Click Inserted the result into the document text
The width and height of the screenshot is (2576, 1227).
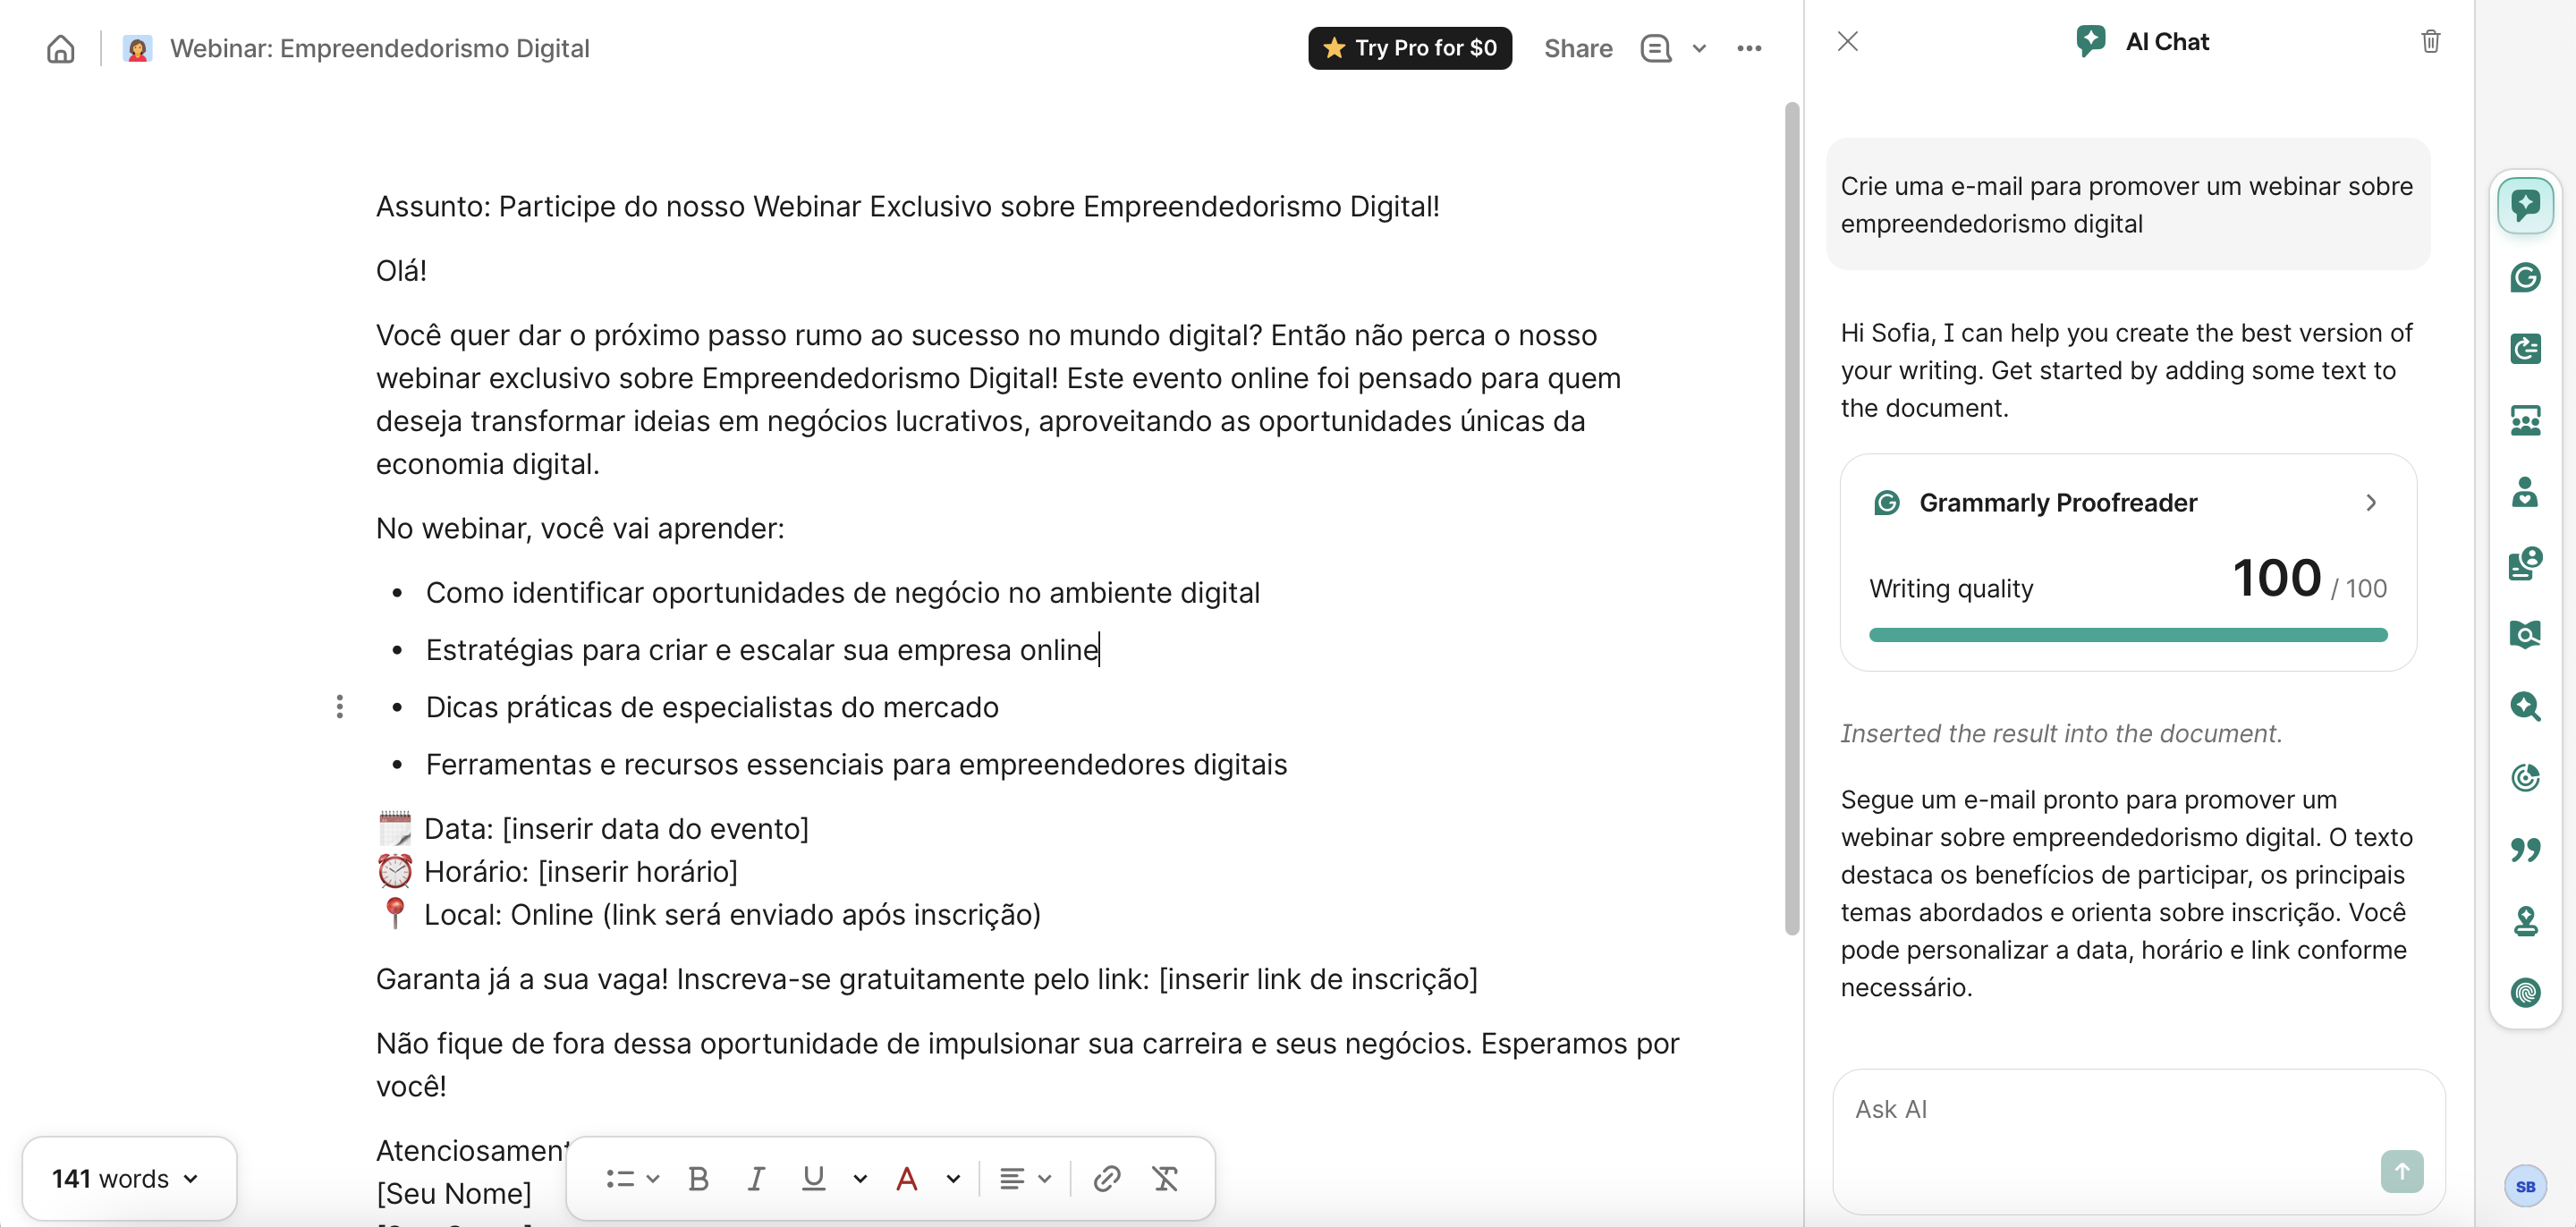point(2061,733)
